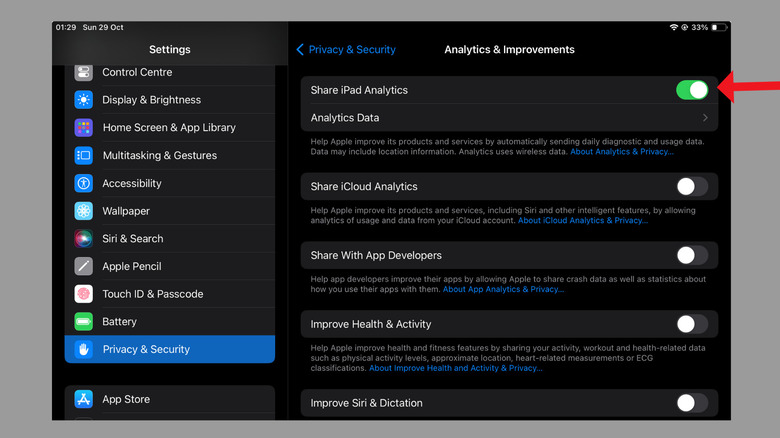
Task: Turn off Share iPad Analytics switch
Action: [692, 90]
